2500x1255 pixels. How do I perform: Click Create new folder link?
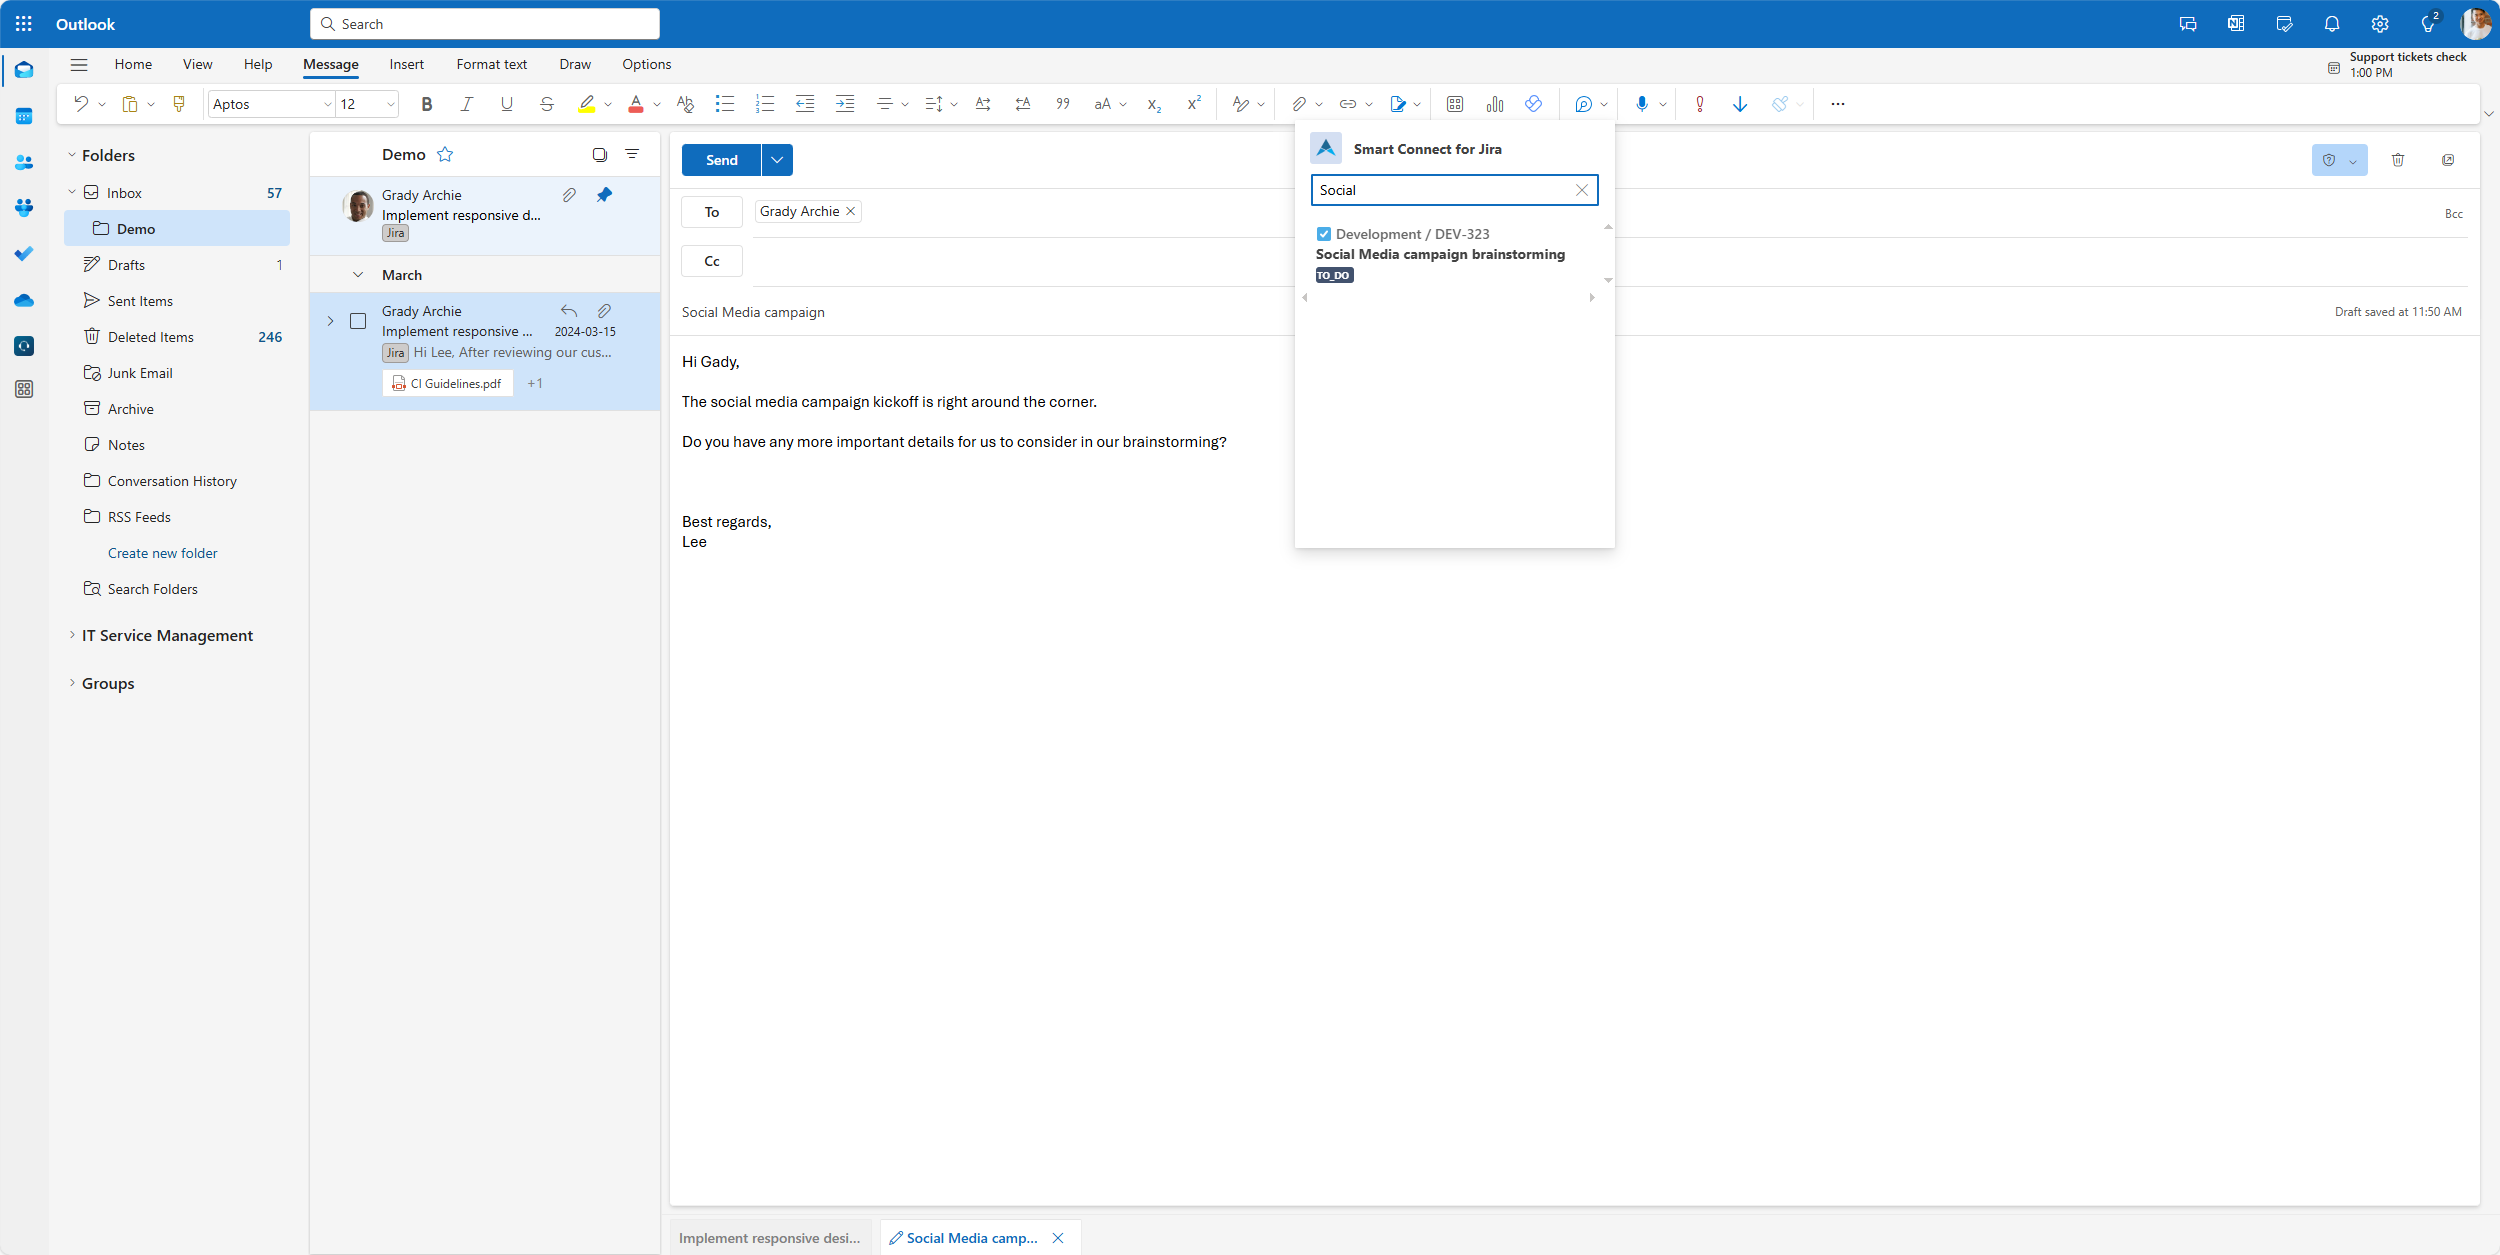163,553
